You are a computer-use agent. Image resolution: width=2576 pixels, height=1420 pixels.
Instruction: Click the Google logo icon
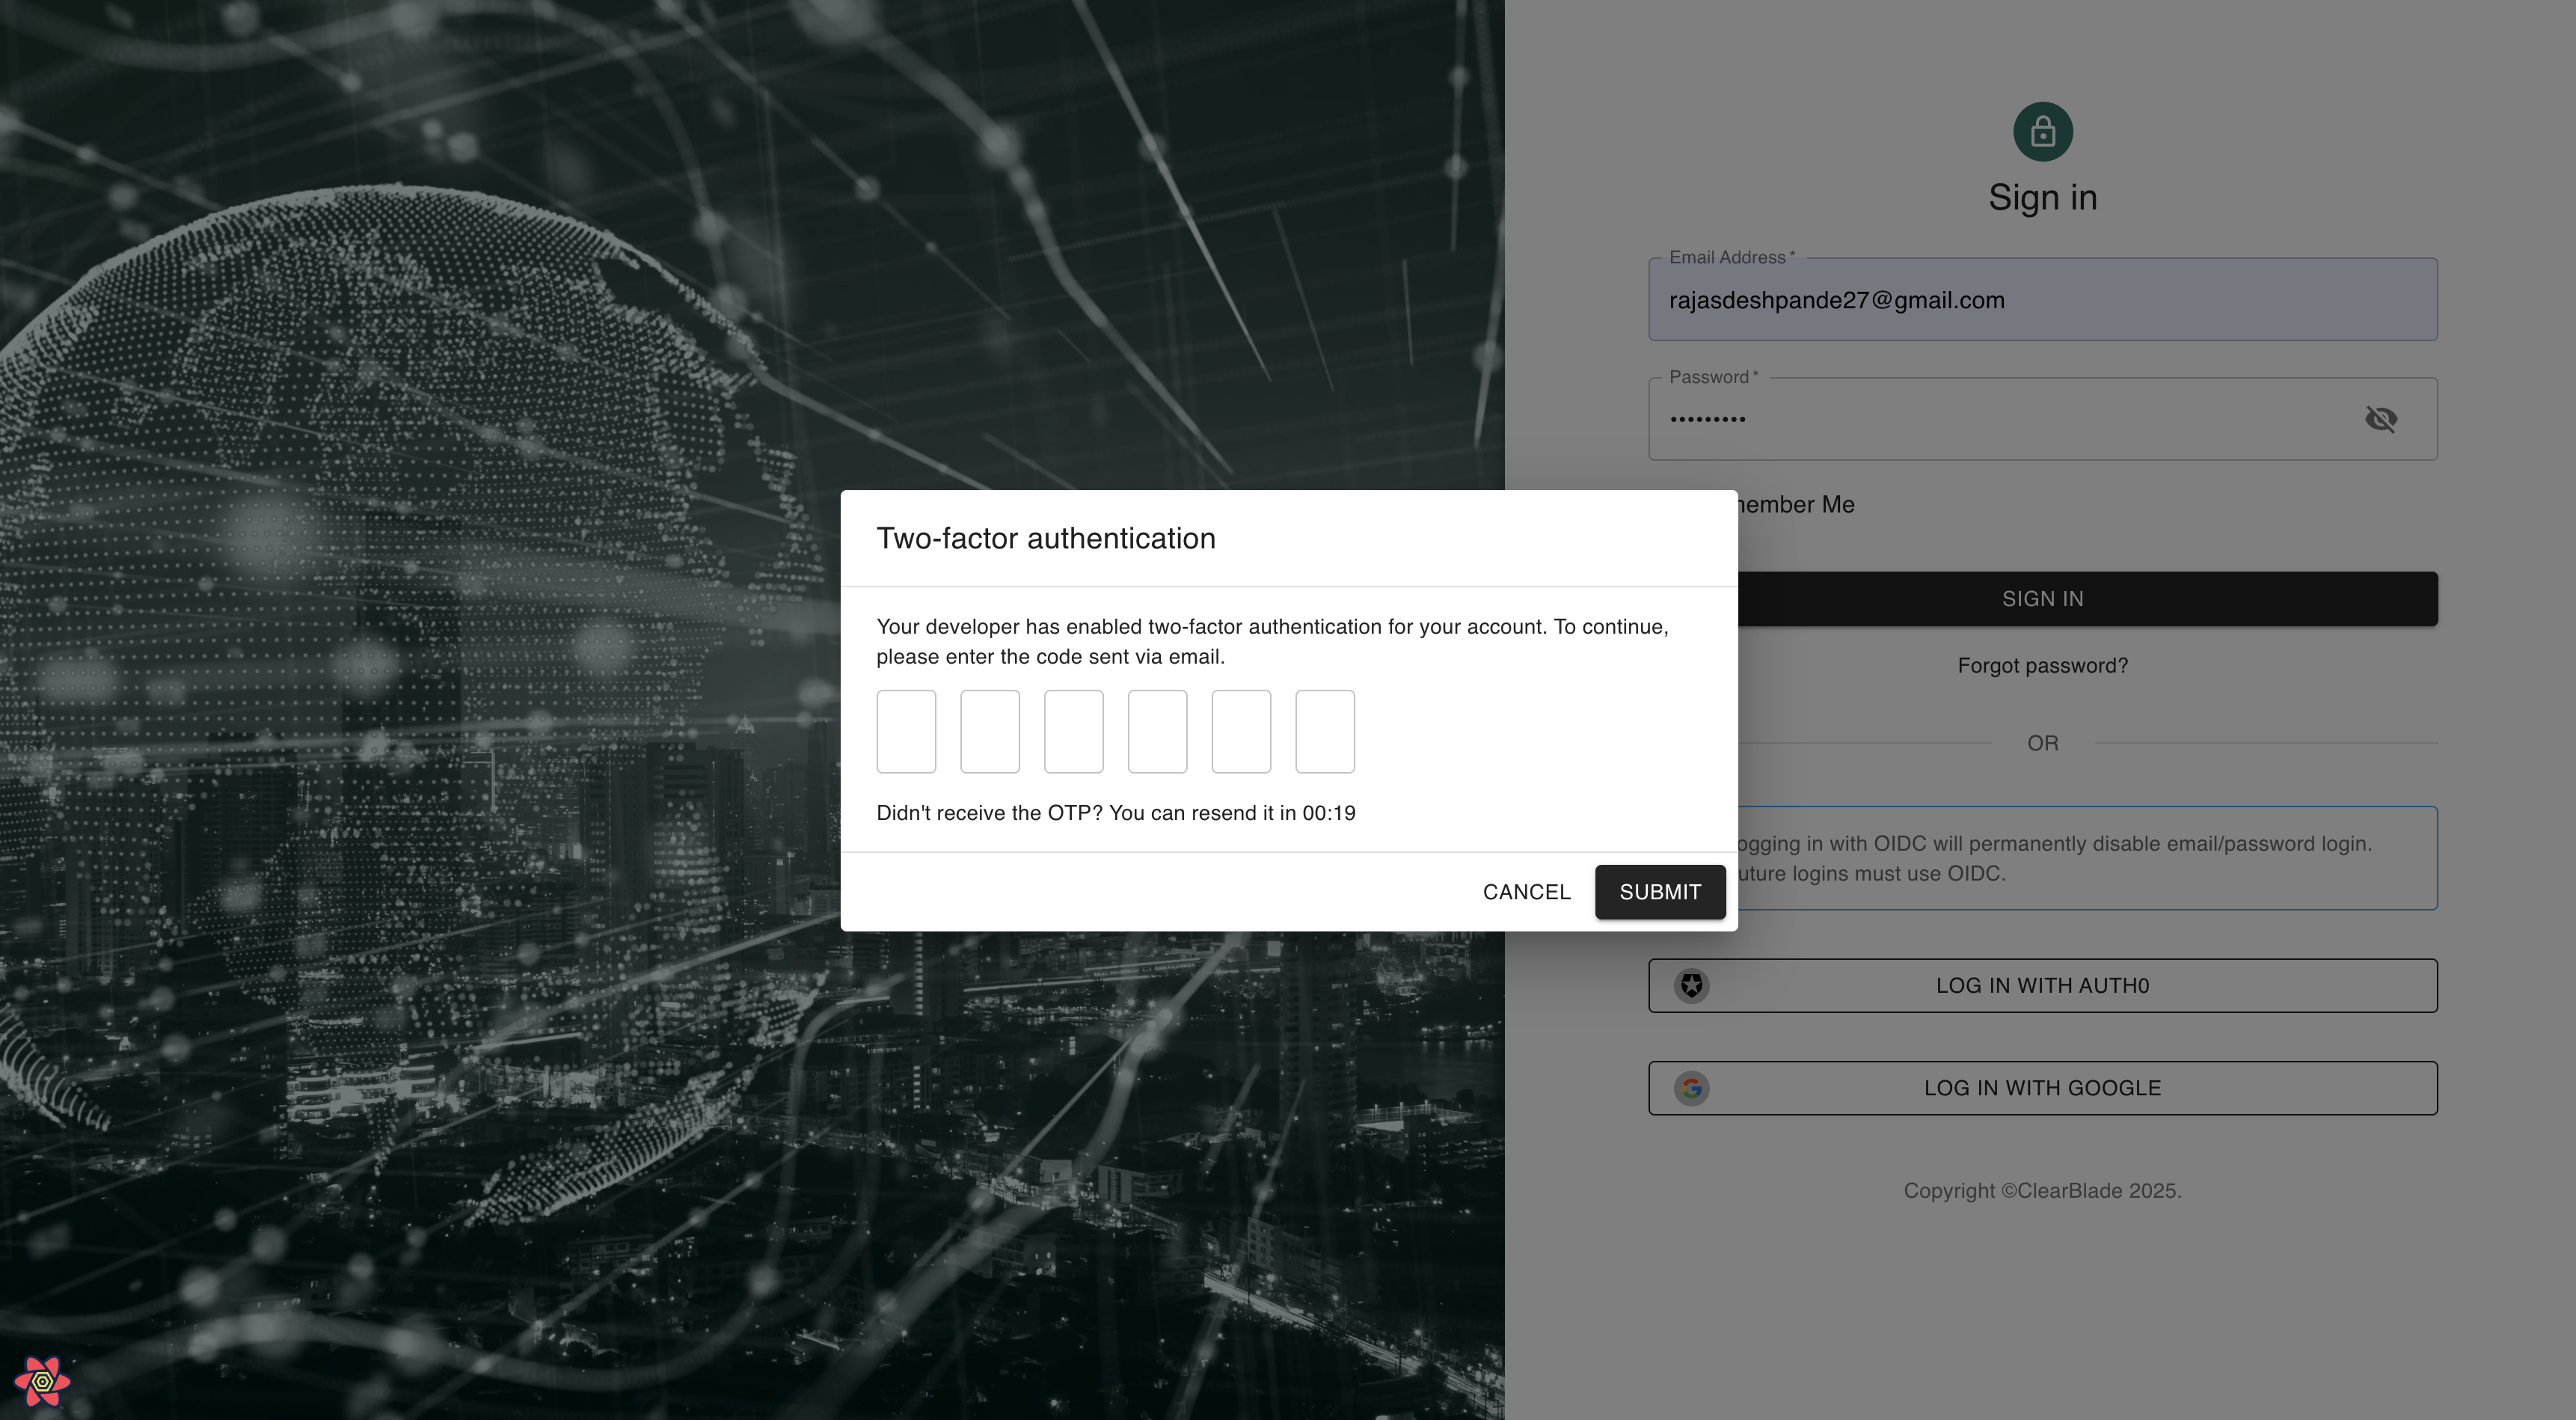click(x=1691, y=1088)
